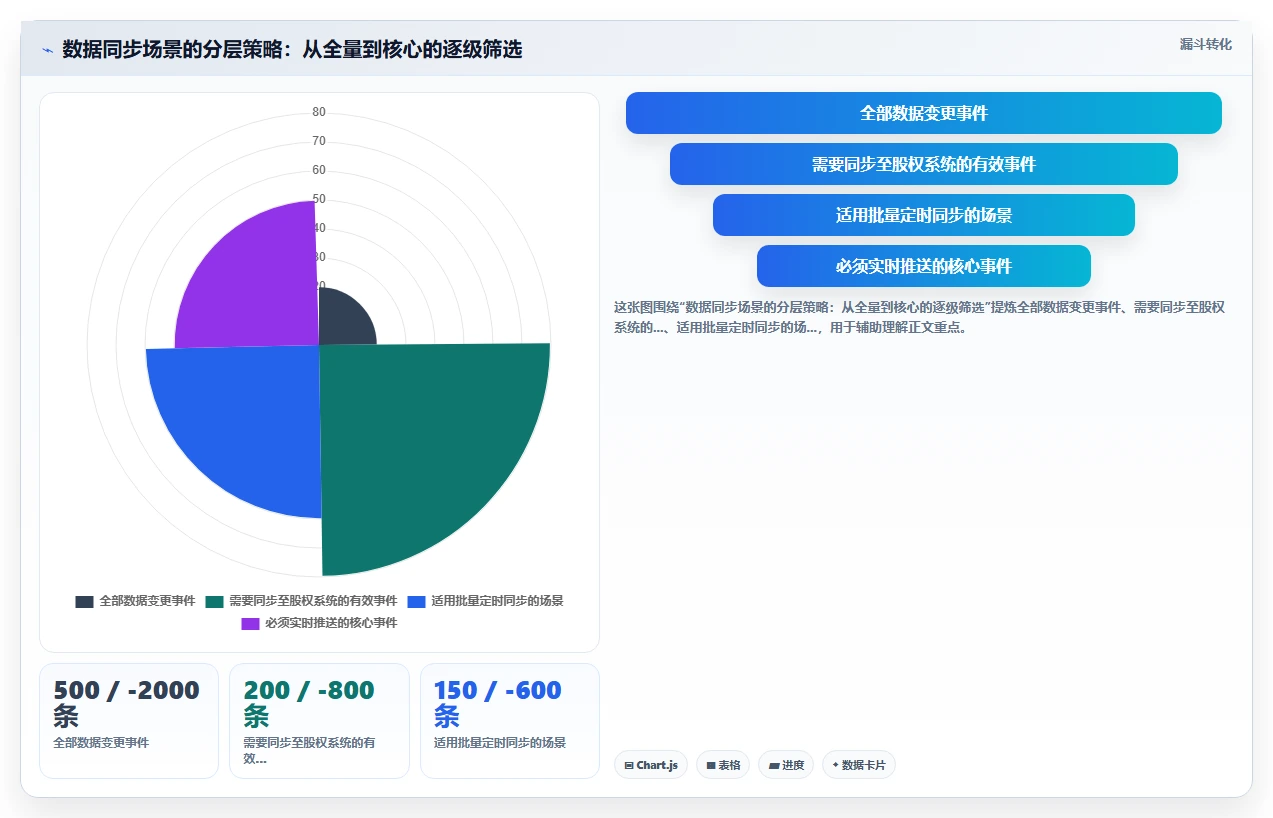The height and width of the screenshot is (818, 1273).
Task: Click the 表格 tag chip
Action: [x=723, y=765]
